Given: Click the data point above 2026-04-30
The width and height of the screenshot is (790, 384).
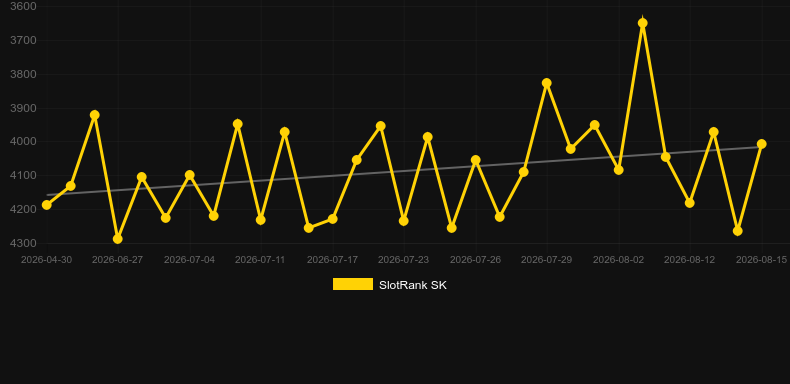Looking at the screenshot, I should tap(47, 205).
